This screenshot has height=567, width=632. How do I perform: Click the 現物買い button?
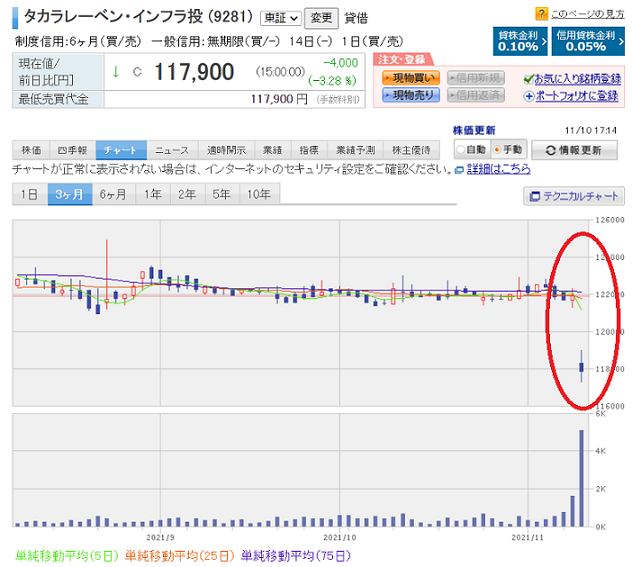(x=411, y=78)
